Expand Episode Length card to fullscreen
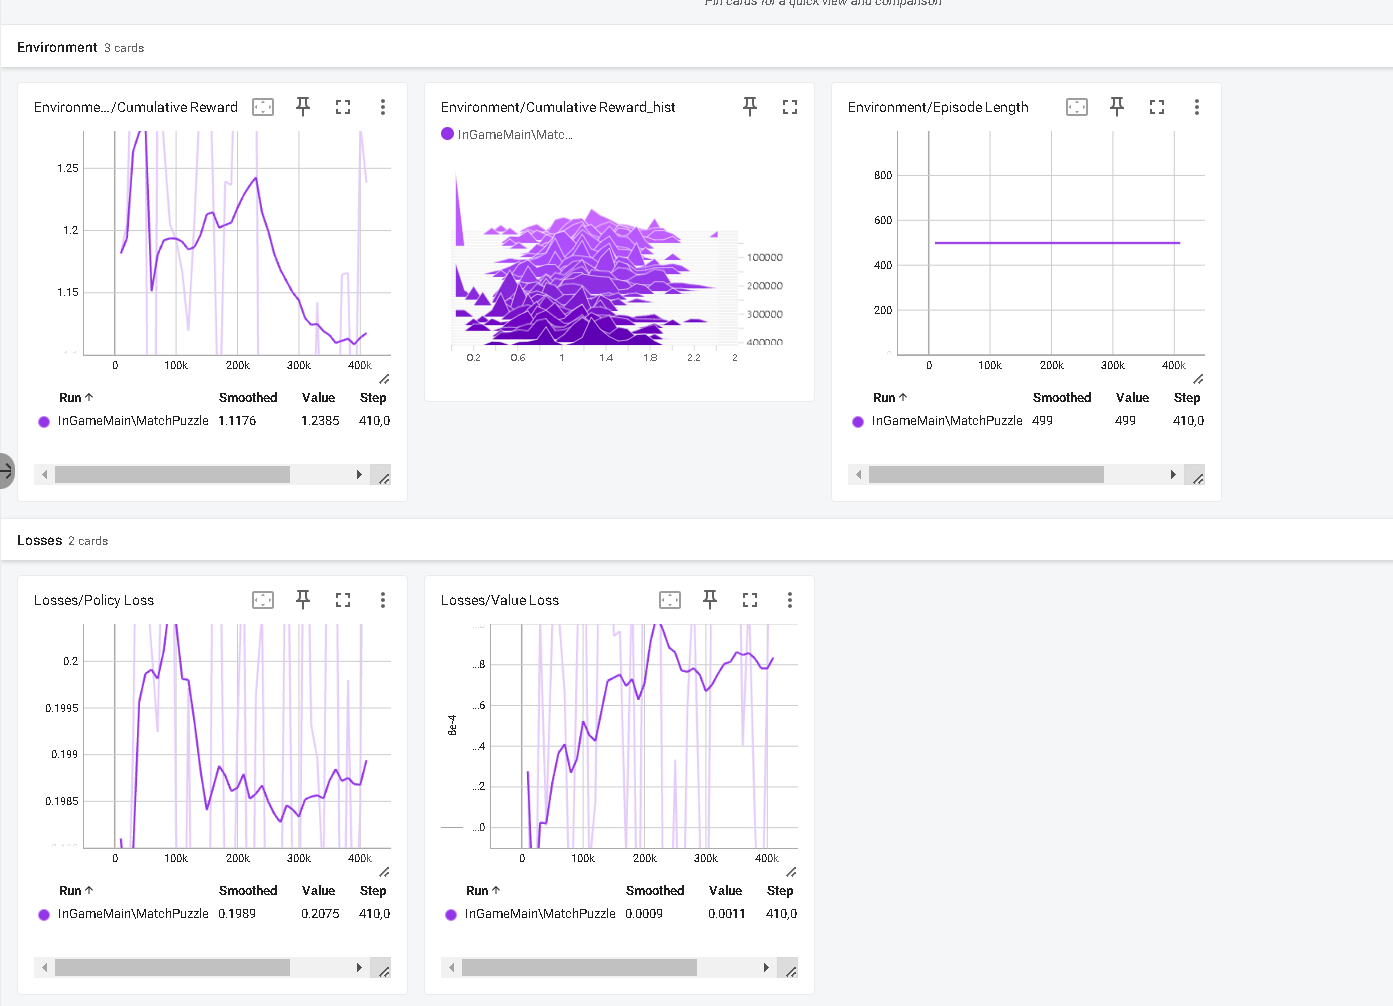This screenshot has height=1006, width=1393. [x=1157, y=107]
